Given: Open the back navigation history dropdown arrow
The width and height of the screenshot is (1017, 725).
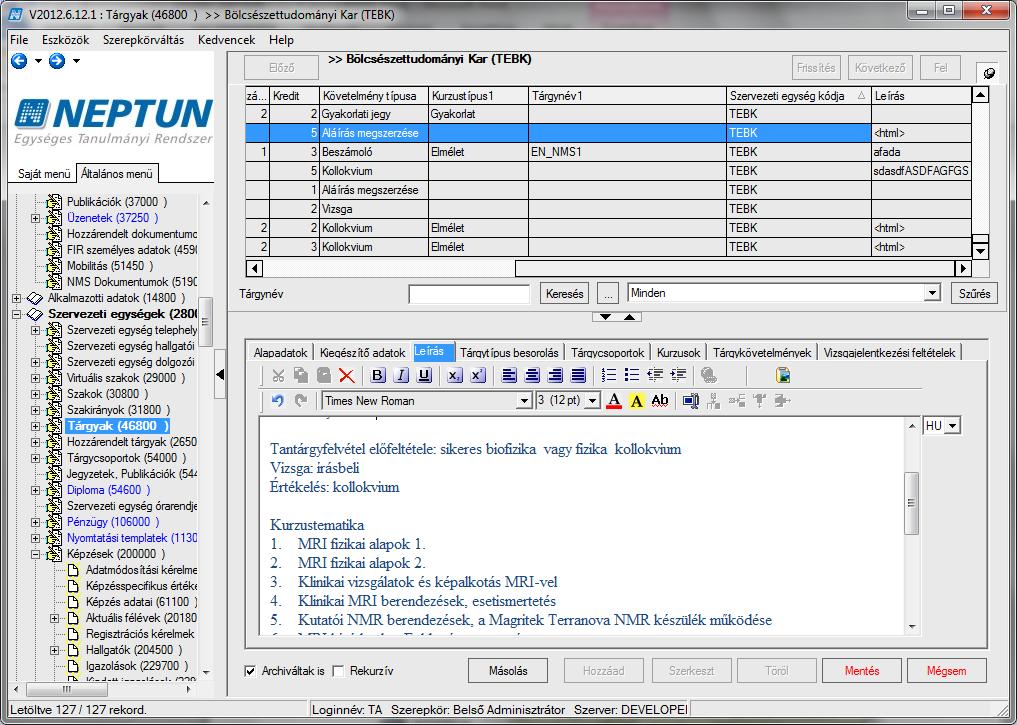Looking at the screenshot, I should pyautogui.click(x=38, y=61).
